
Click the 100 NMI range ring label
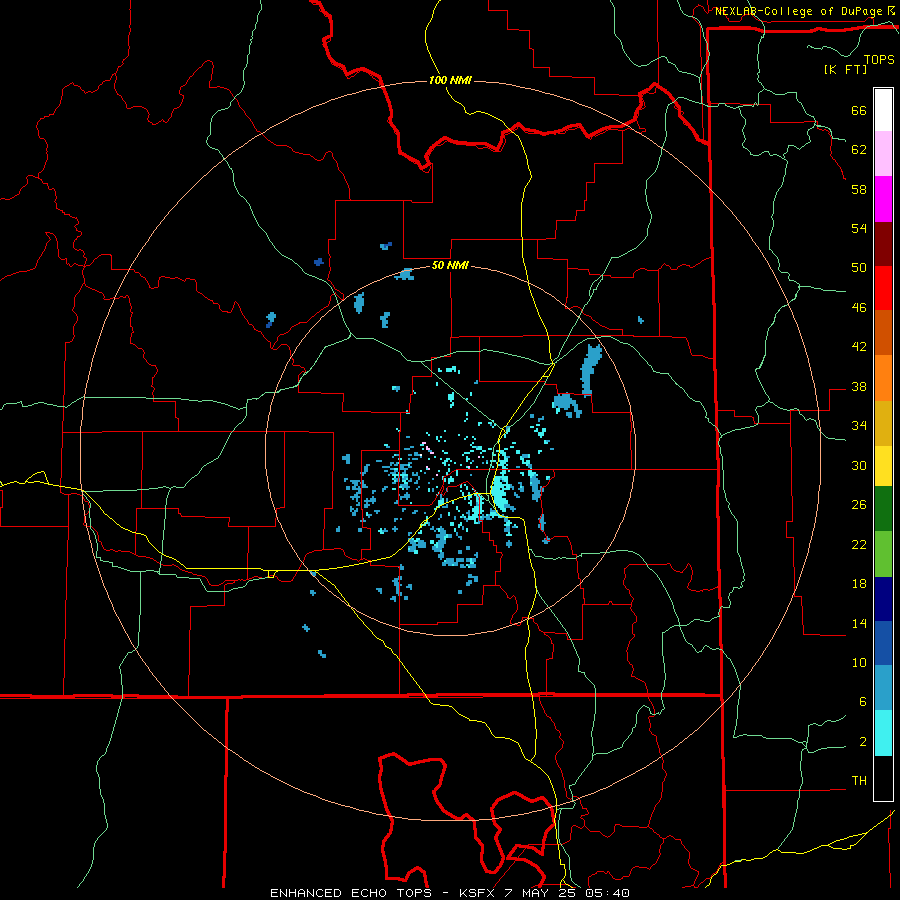(450, 80)
